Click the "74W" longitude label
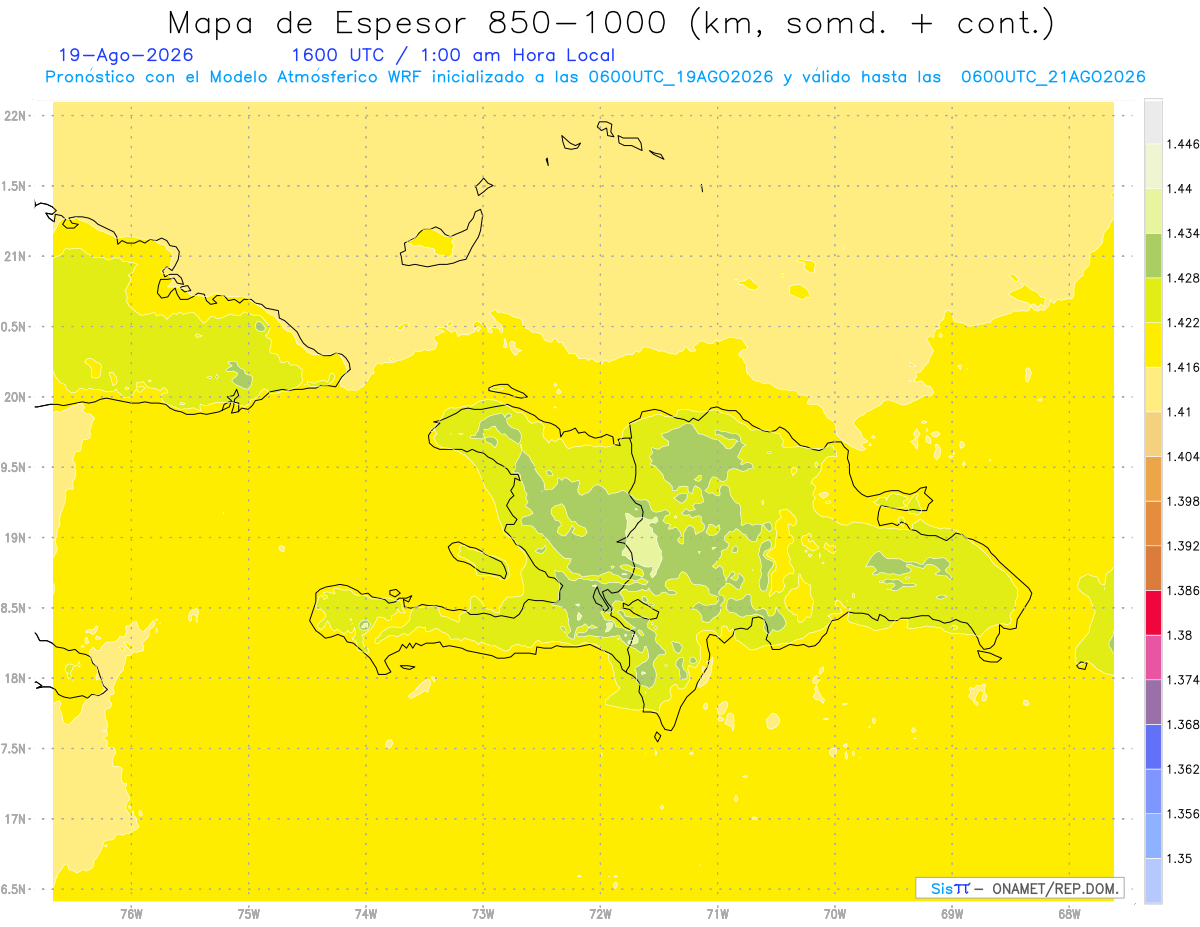 click(x=365, y=914)
